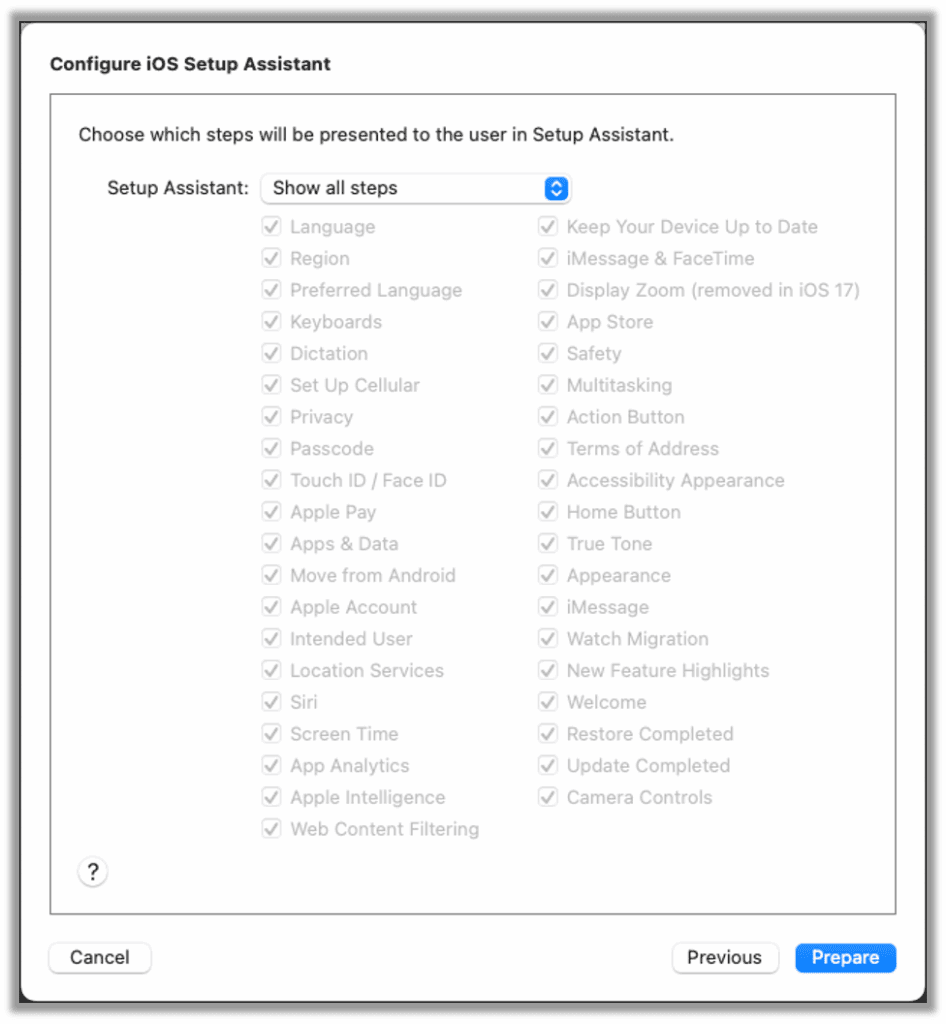The height and width of the screenshot is (1024, 946).
Task: Toggle the iMessage & FaceTime step
Action: (547, 258)
